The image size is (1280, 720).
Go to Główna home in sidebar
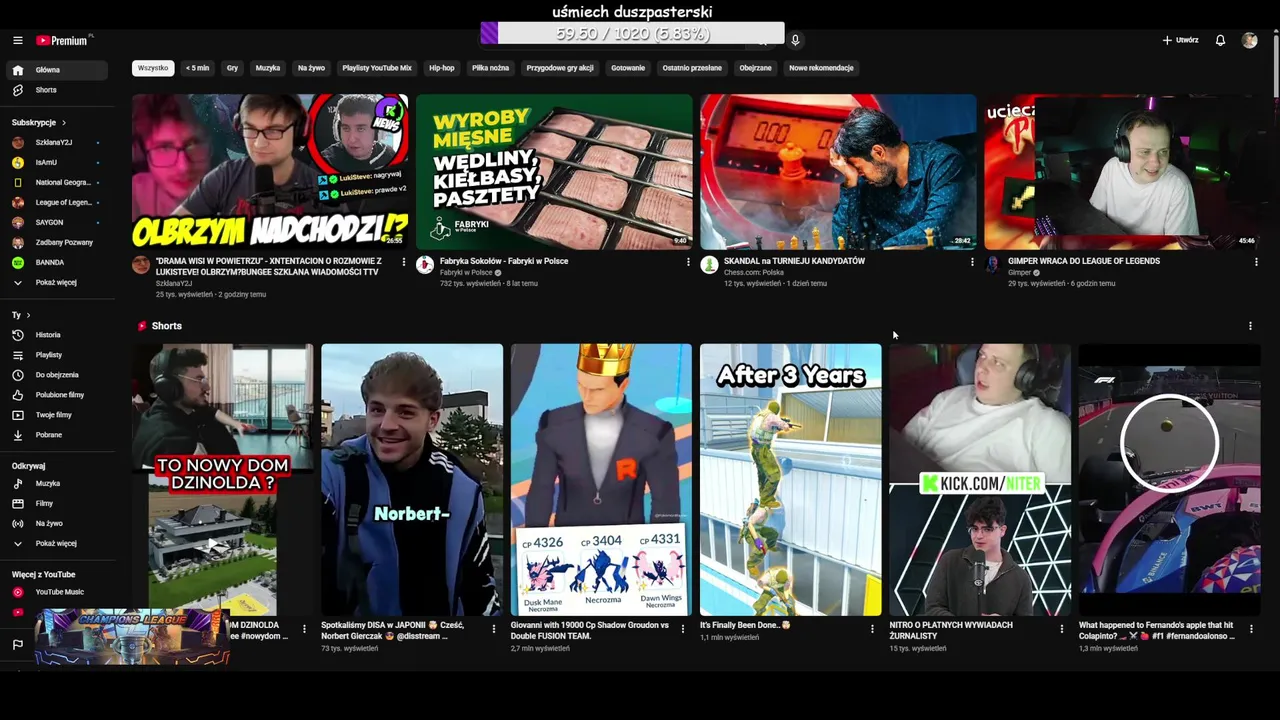(x=56, y=70)
